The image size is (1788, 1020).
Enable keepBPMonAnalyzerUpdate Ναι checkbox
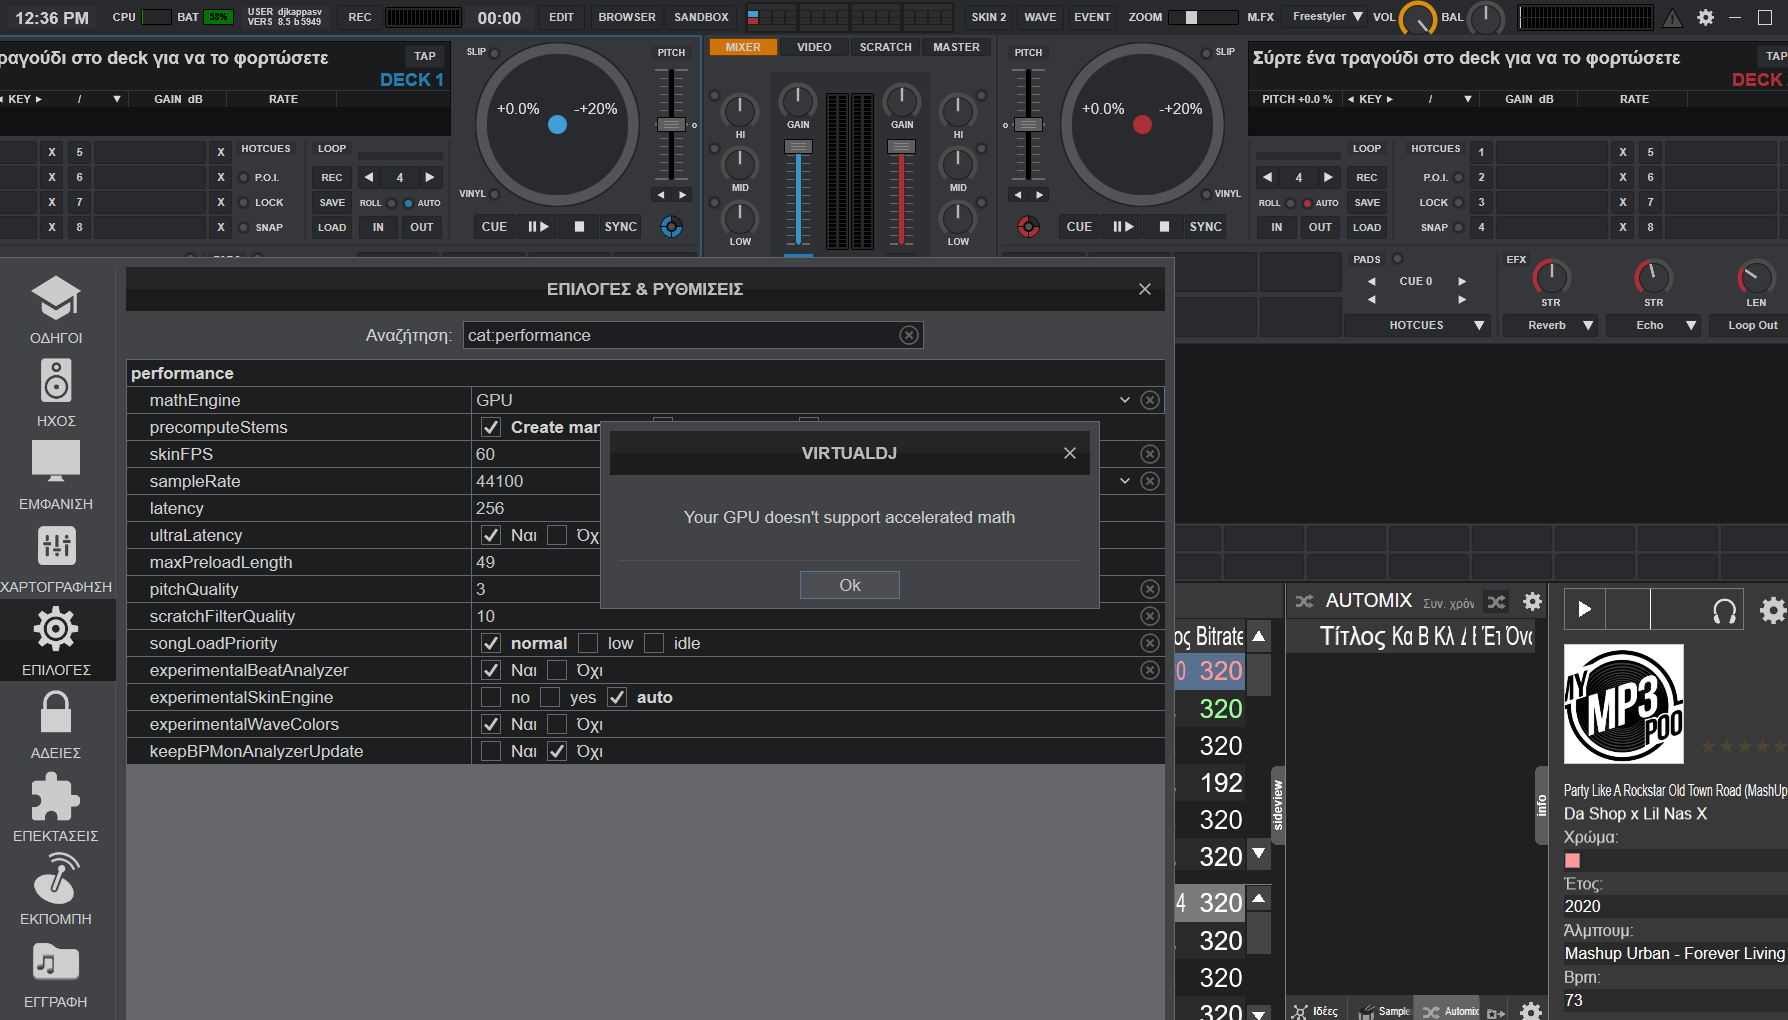(x=491, y=751)
